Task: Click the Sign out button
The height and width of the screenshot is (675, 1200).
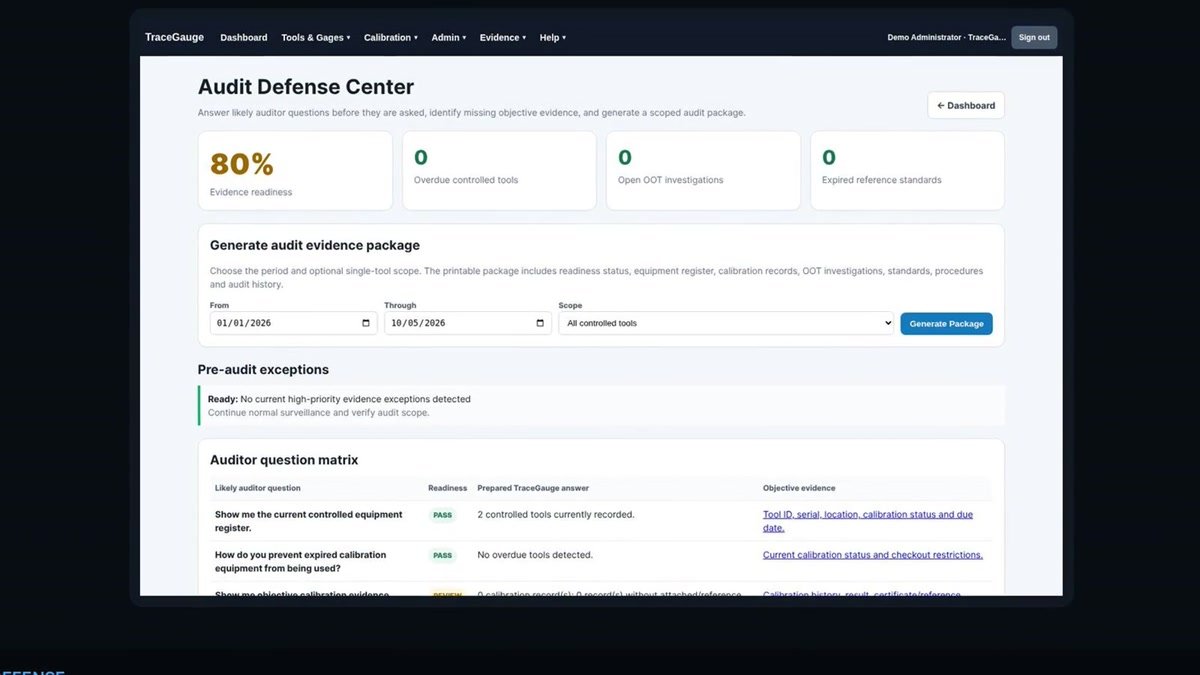Action: click(x=1034, y=38)
